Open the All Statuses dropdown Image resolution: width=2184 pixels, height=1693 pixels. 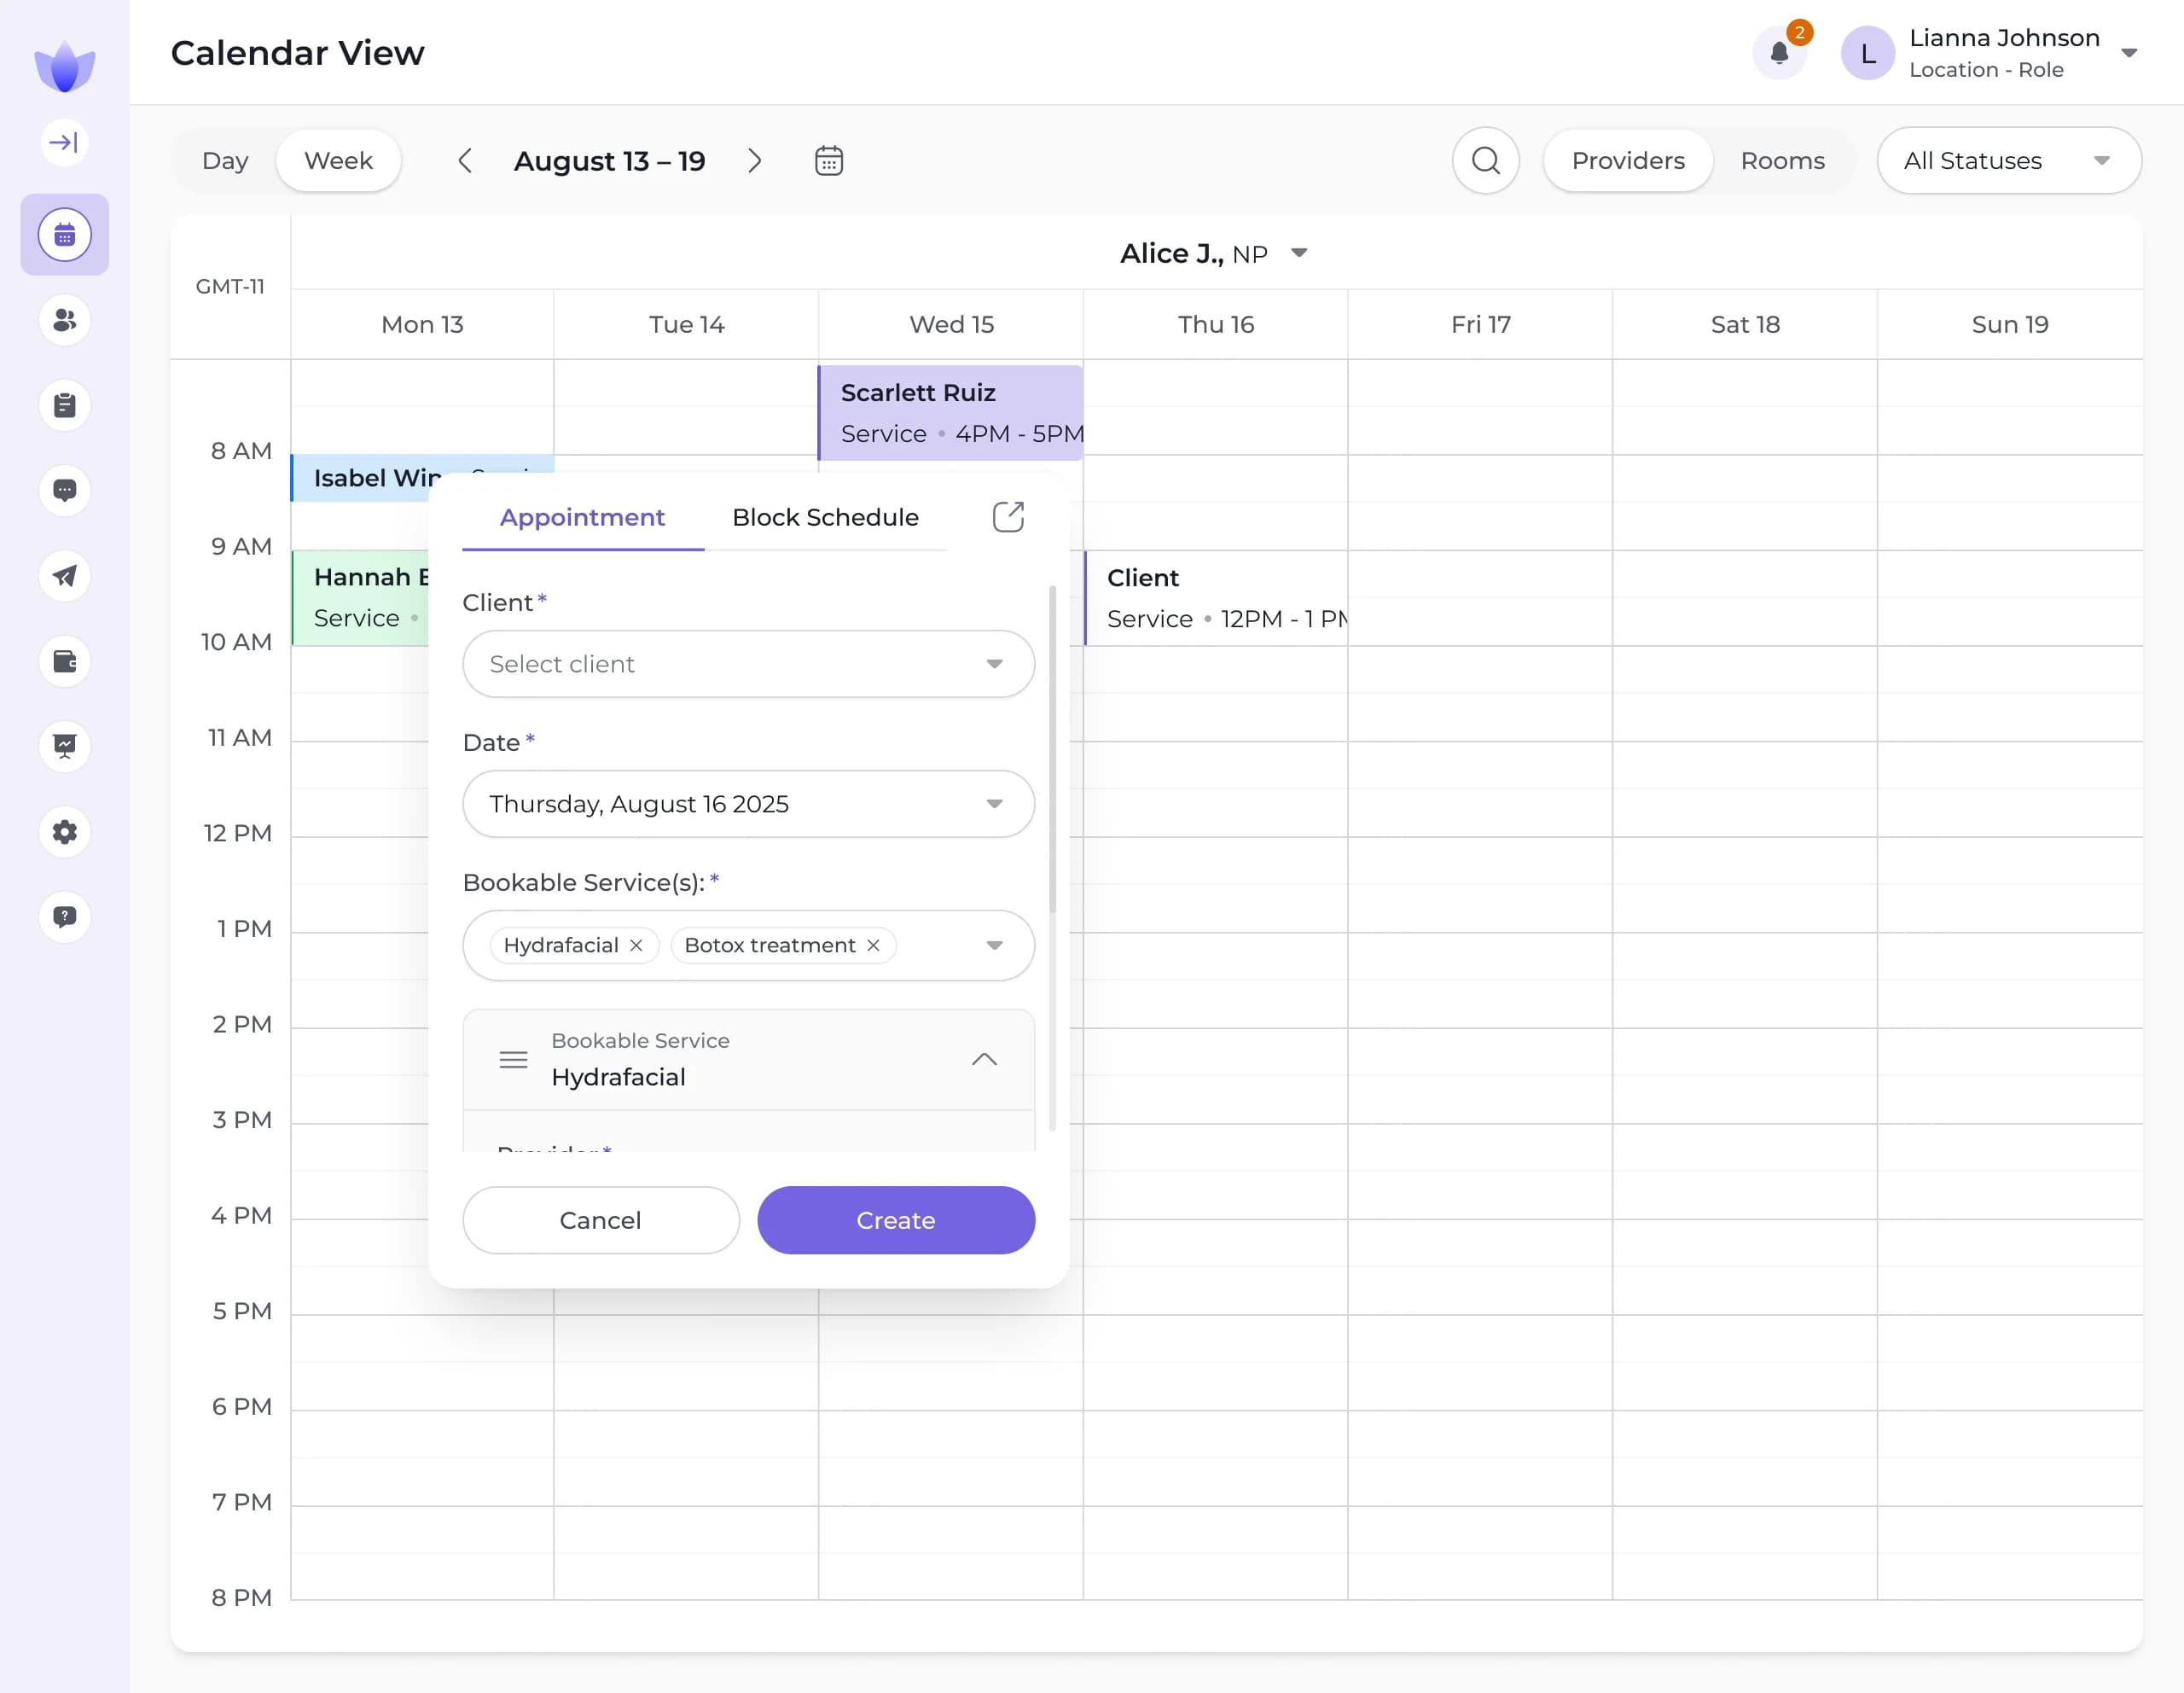[2008, 160]
